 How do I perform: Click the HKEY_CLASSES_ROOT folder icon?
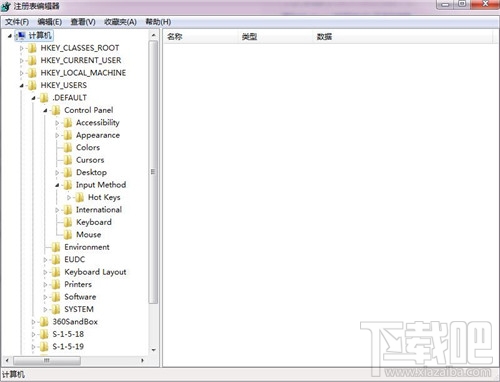[32, 48]
